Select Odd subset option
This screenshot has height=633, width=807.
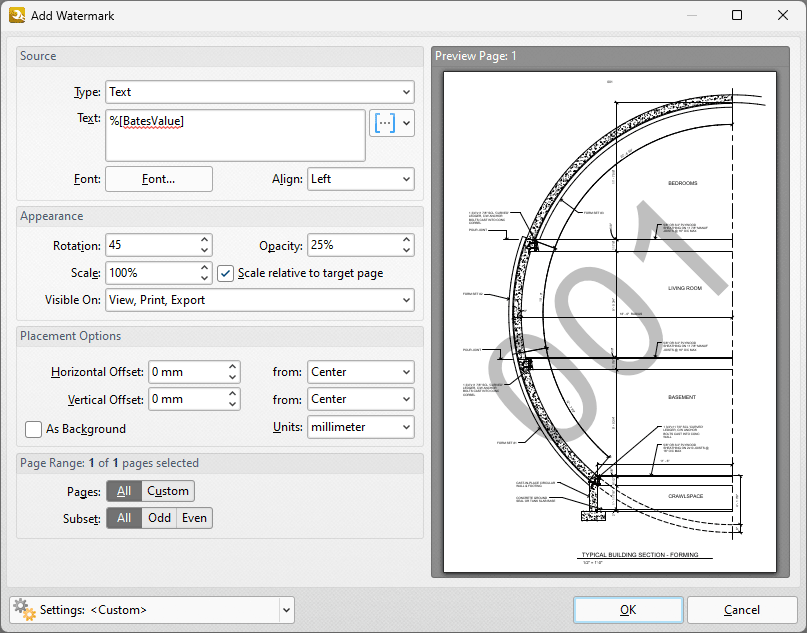(159, 518)
